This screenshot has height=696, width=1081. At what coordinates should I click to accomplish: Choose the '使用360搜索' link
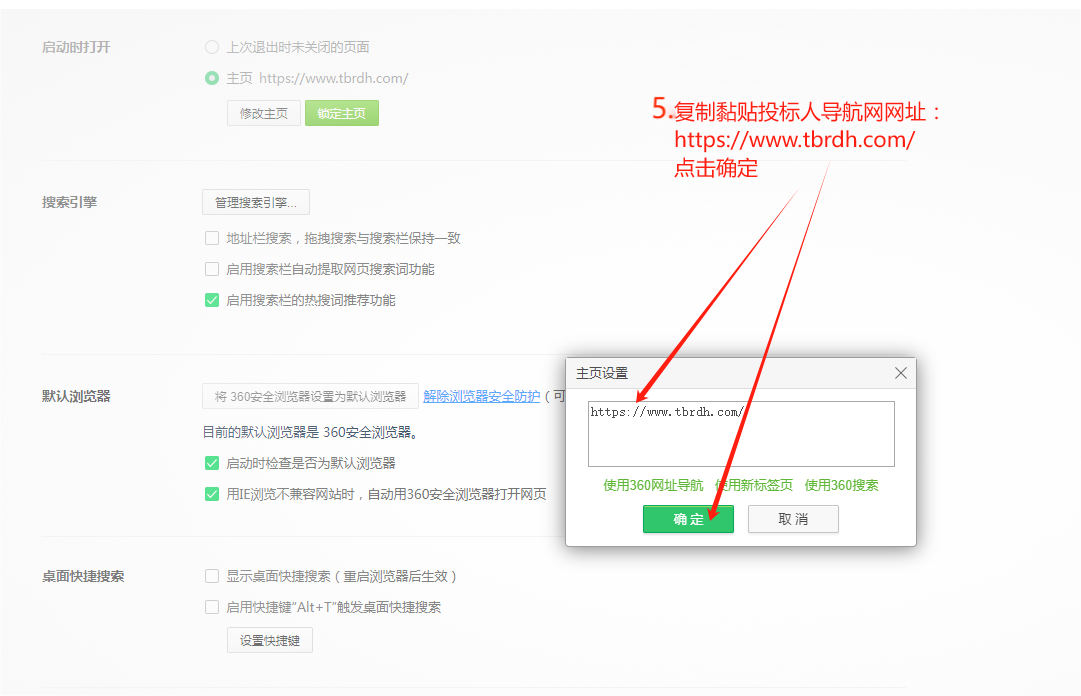[841, 485]
